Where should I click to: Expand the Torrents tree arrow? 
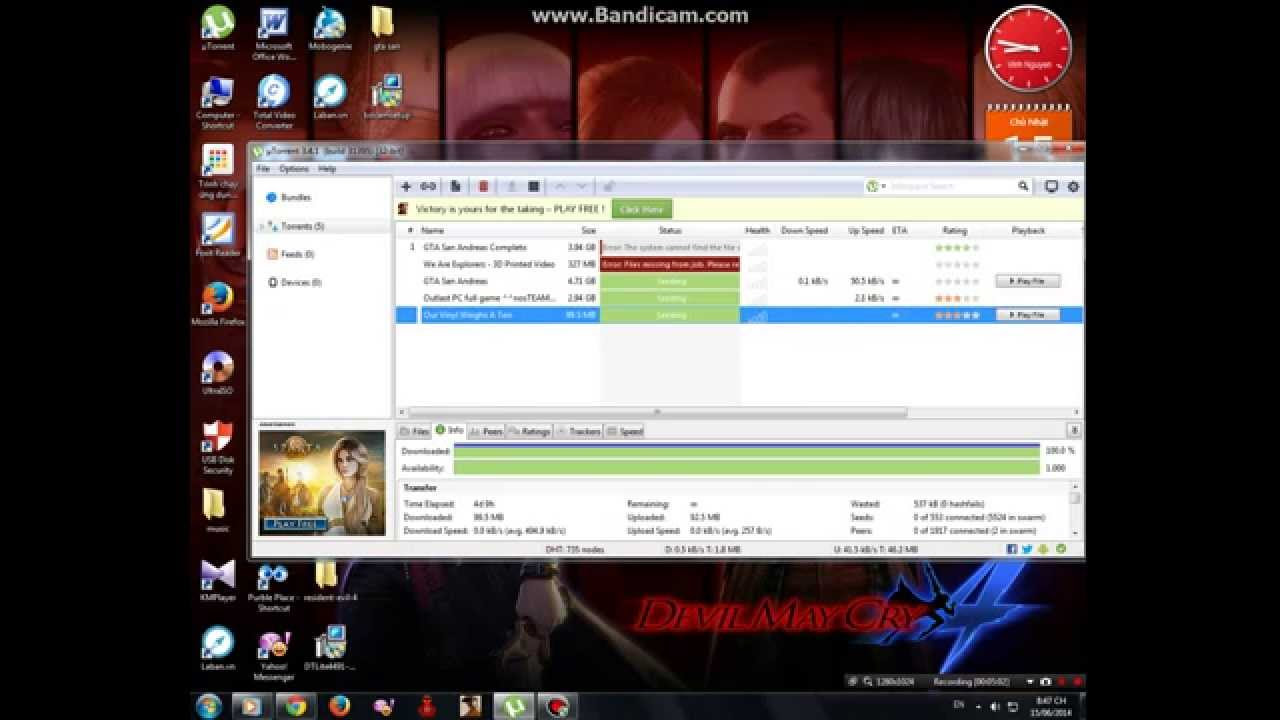click(x=262, y=226)
